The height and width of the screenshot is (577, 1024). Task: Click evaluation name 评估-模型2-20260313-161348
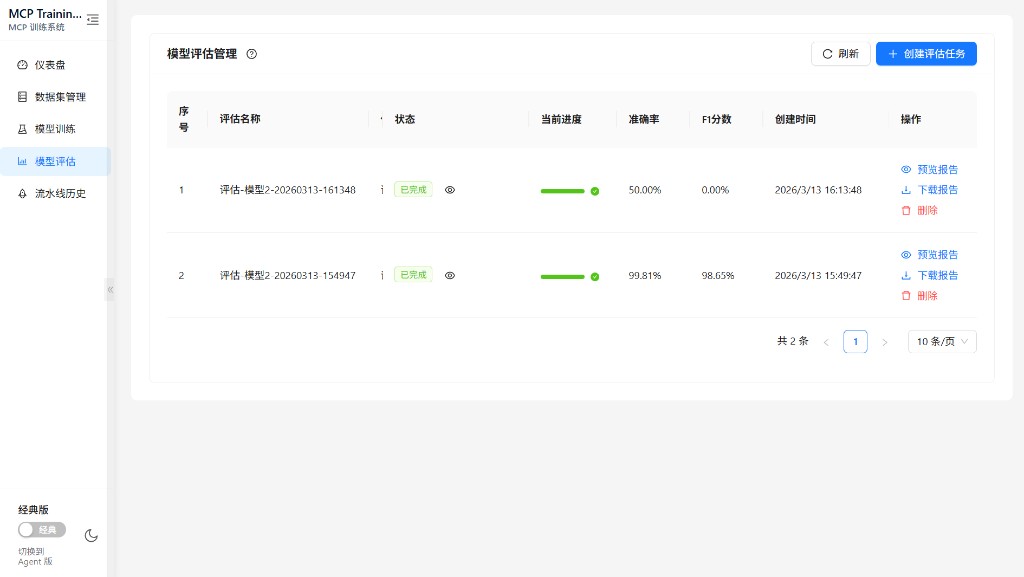coord(288,190)
